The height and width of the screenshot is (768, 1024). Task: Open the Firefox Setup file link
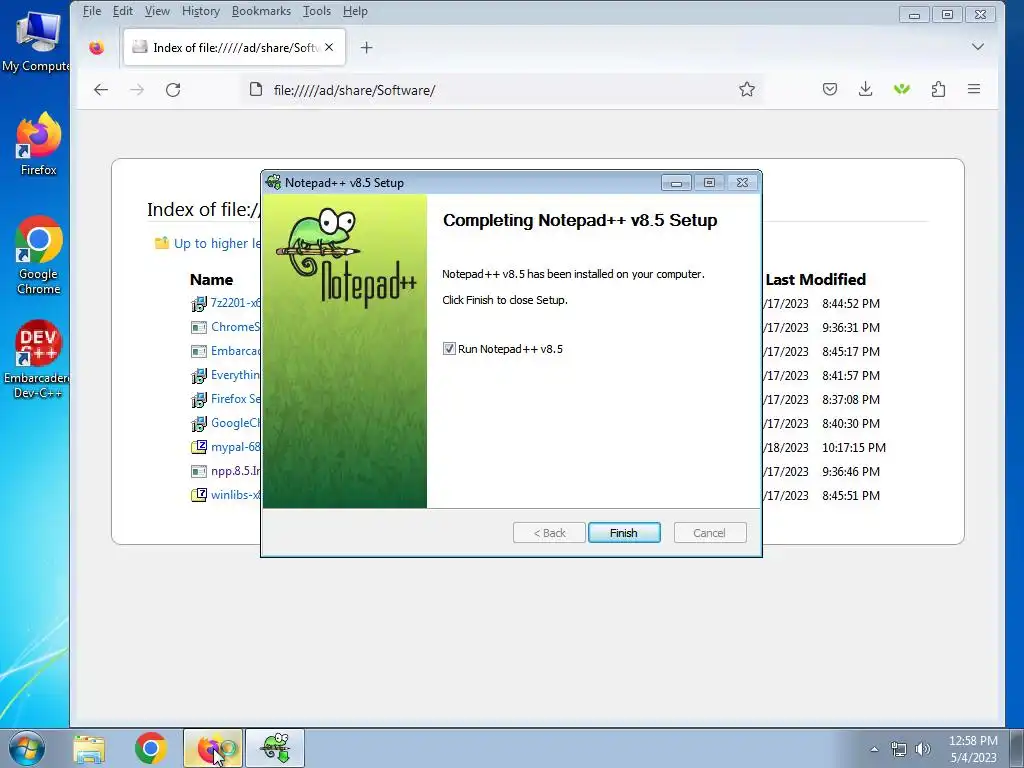click(235, 399)
